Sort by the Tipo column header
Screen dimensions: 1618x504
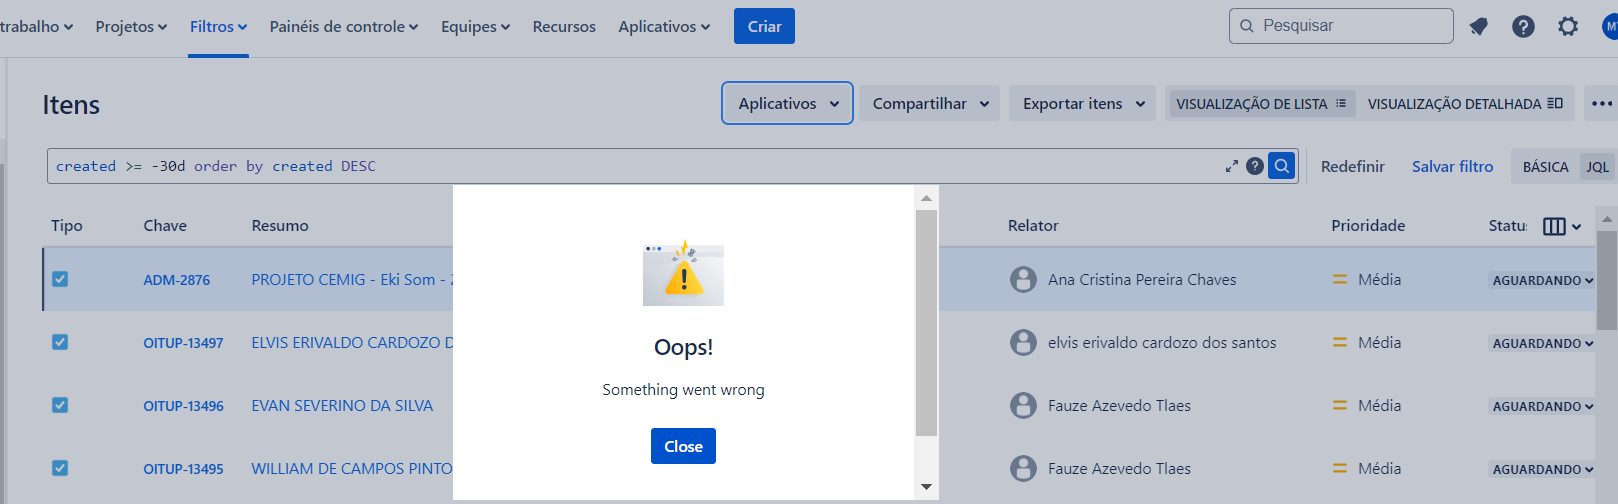pos(67,226)
